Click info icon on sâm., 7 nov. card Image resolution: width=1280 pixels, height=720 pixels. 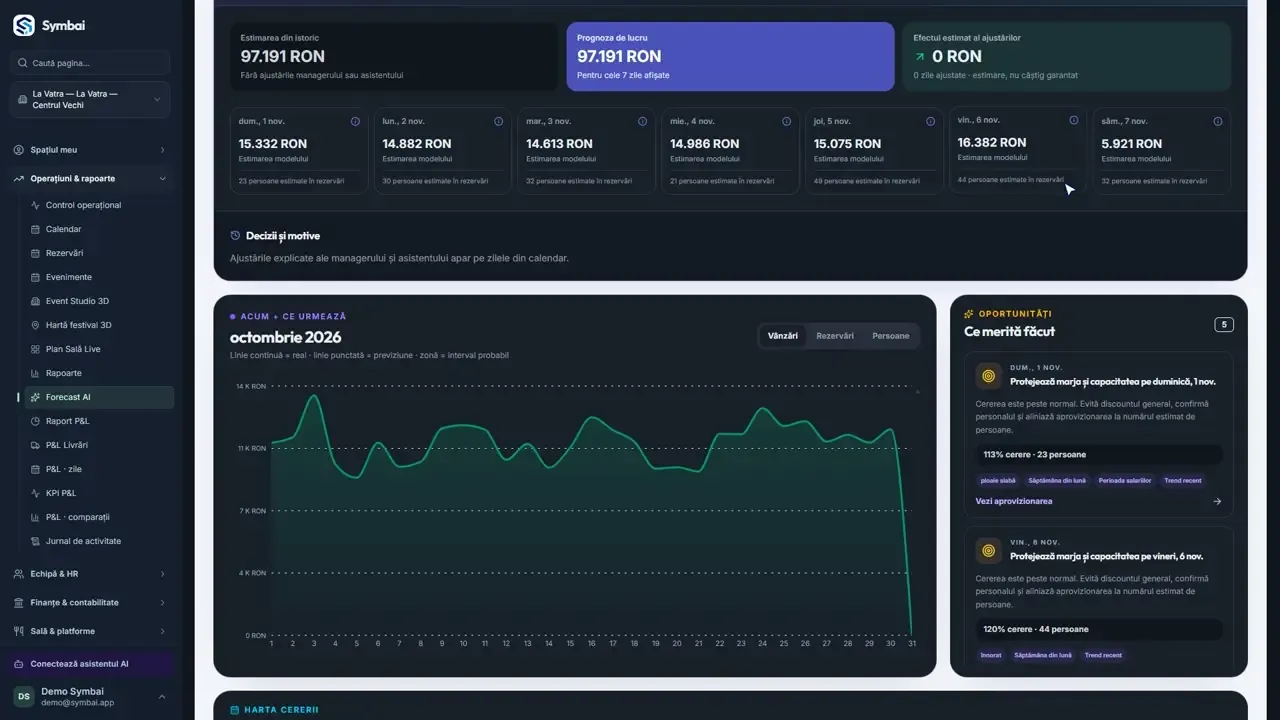point(1218,121)
